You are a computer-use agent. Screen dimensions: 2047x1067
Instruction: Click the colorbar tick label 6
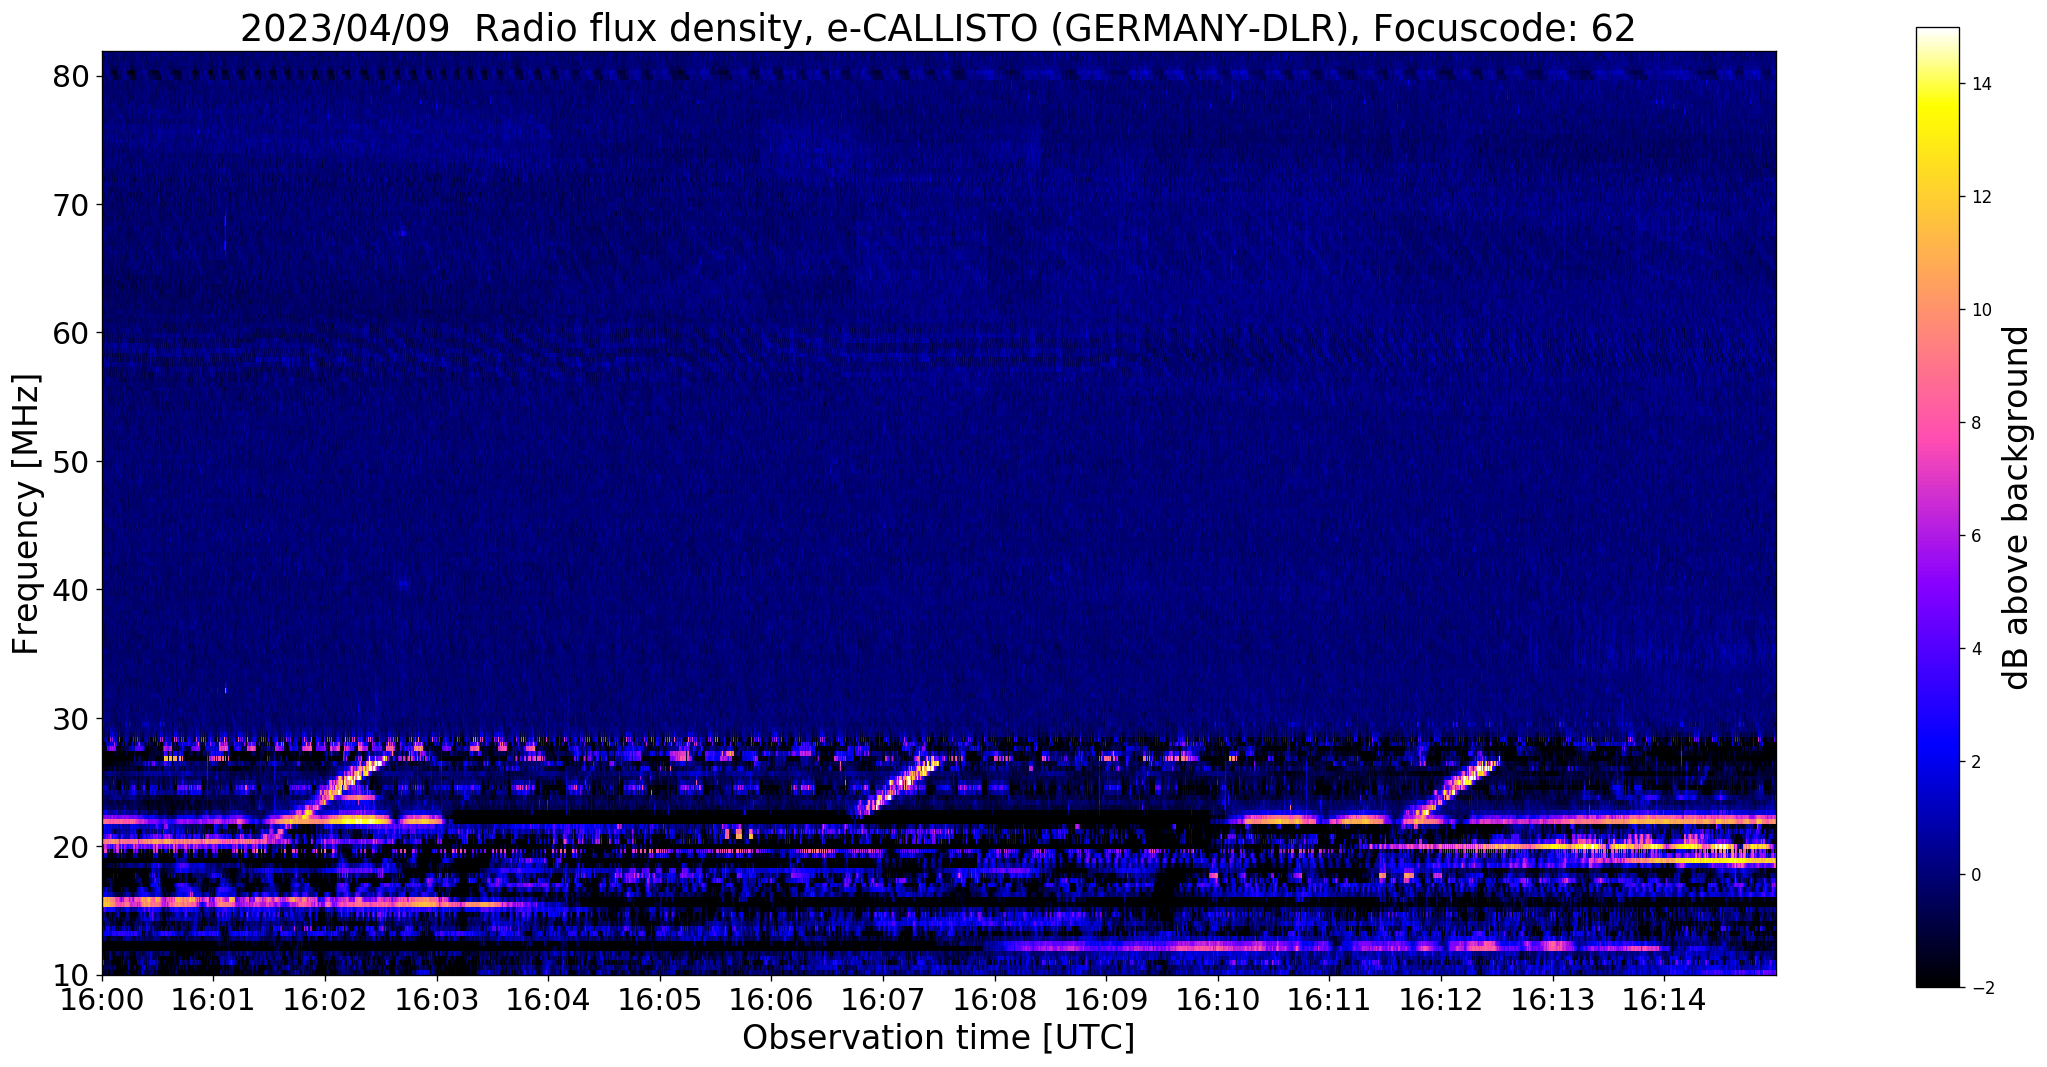pyautogui.click(x=1975, y=536)
